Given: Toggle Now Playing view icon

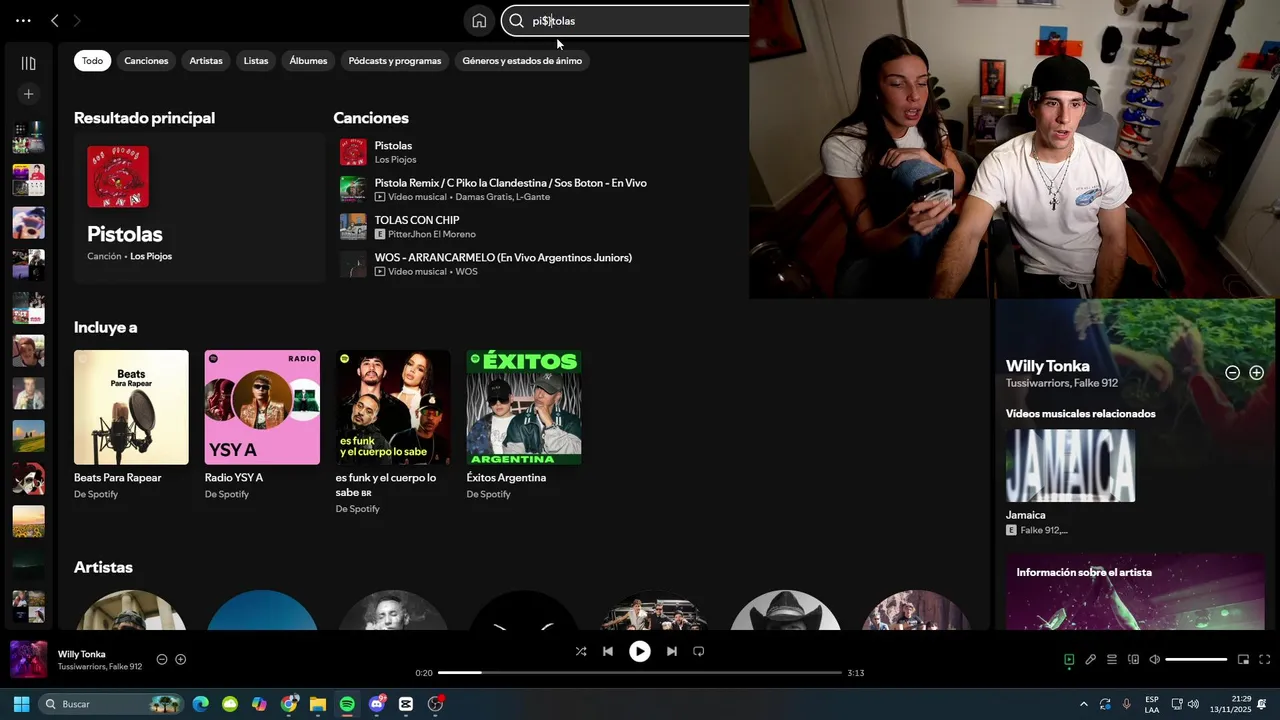Looking at the screenshot, I should click(x=1069, y=659).
